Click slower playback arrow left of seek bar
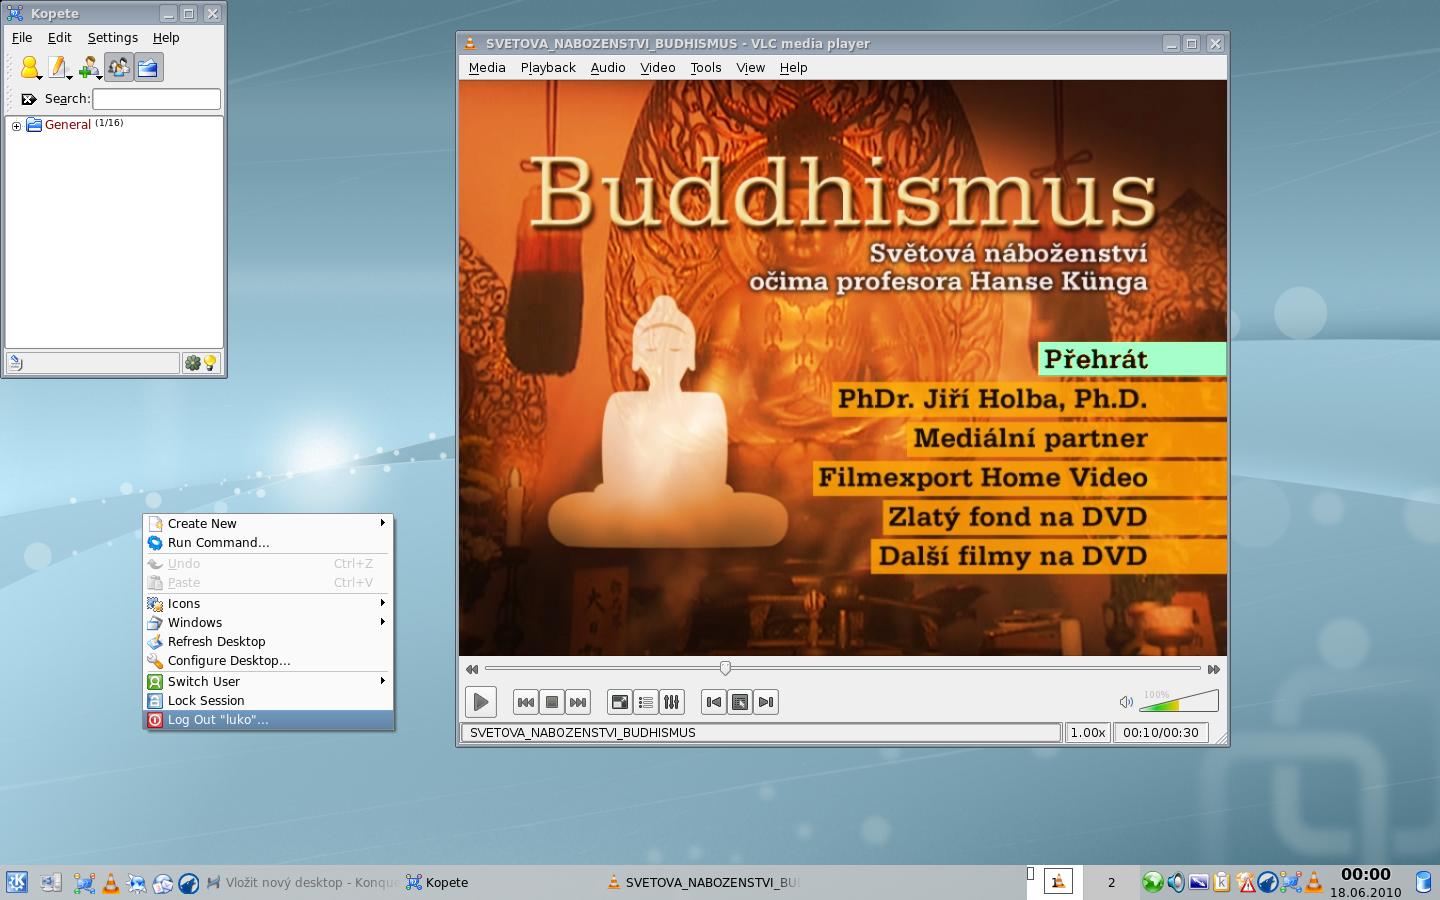1440x900 pixels. (472, 669)
